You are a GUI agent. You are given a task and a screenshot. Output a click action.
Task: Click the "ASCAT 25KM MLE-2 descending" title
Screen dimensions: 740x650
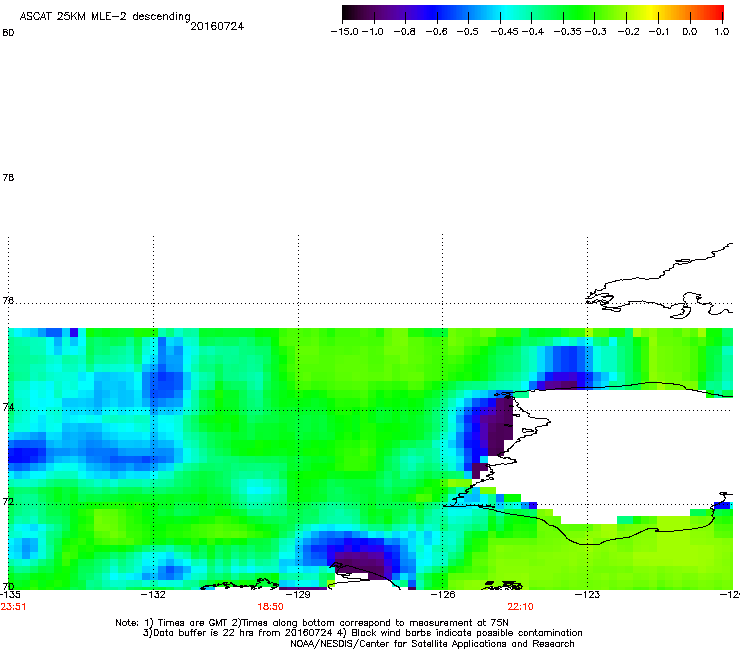click(105, 17)
